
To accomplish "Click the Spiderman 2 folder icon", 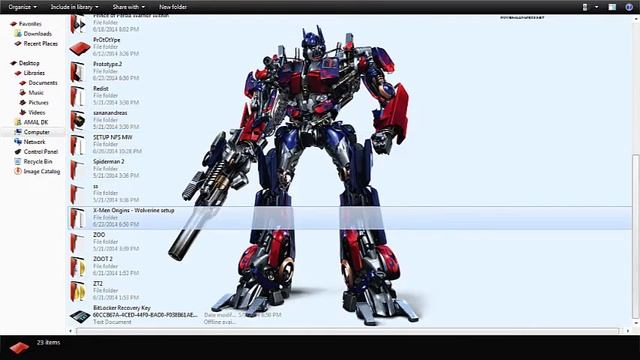I will [x=78, y=169].
